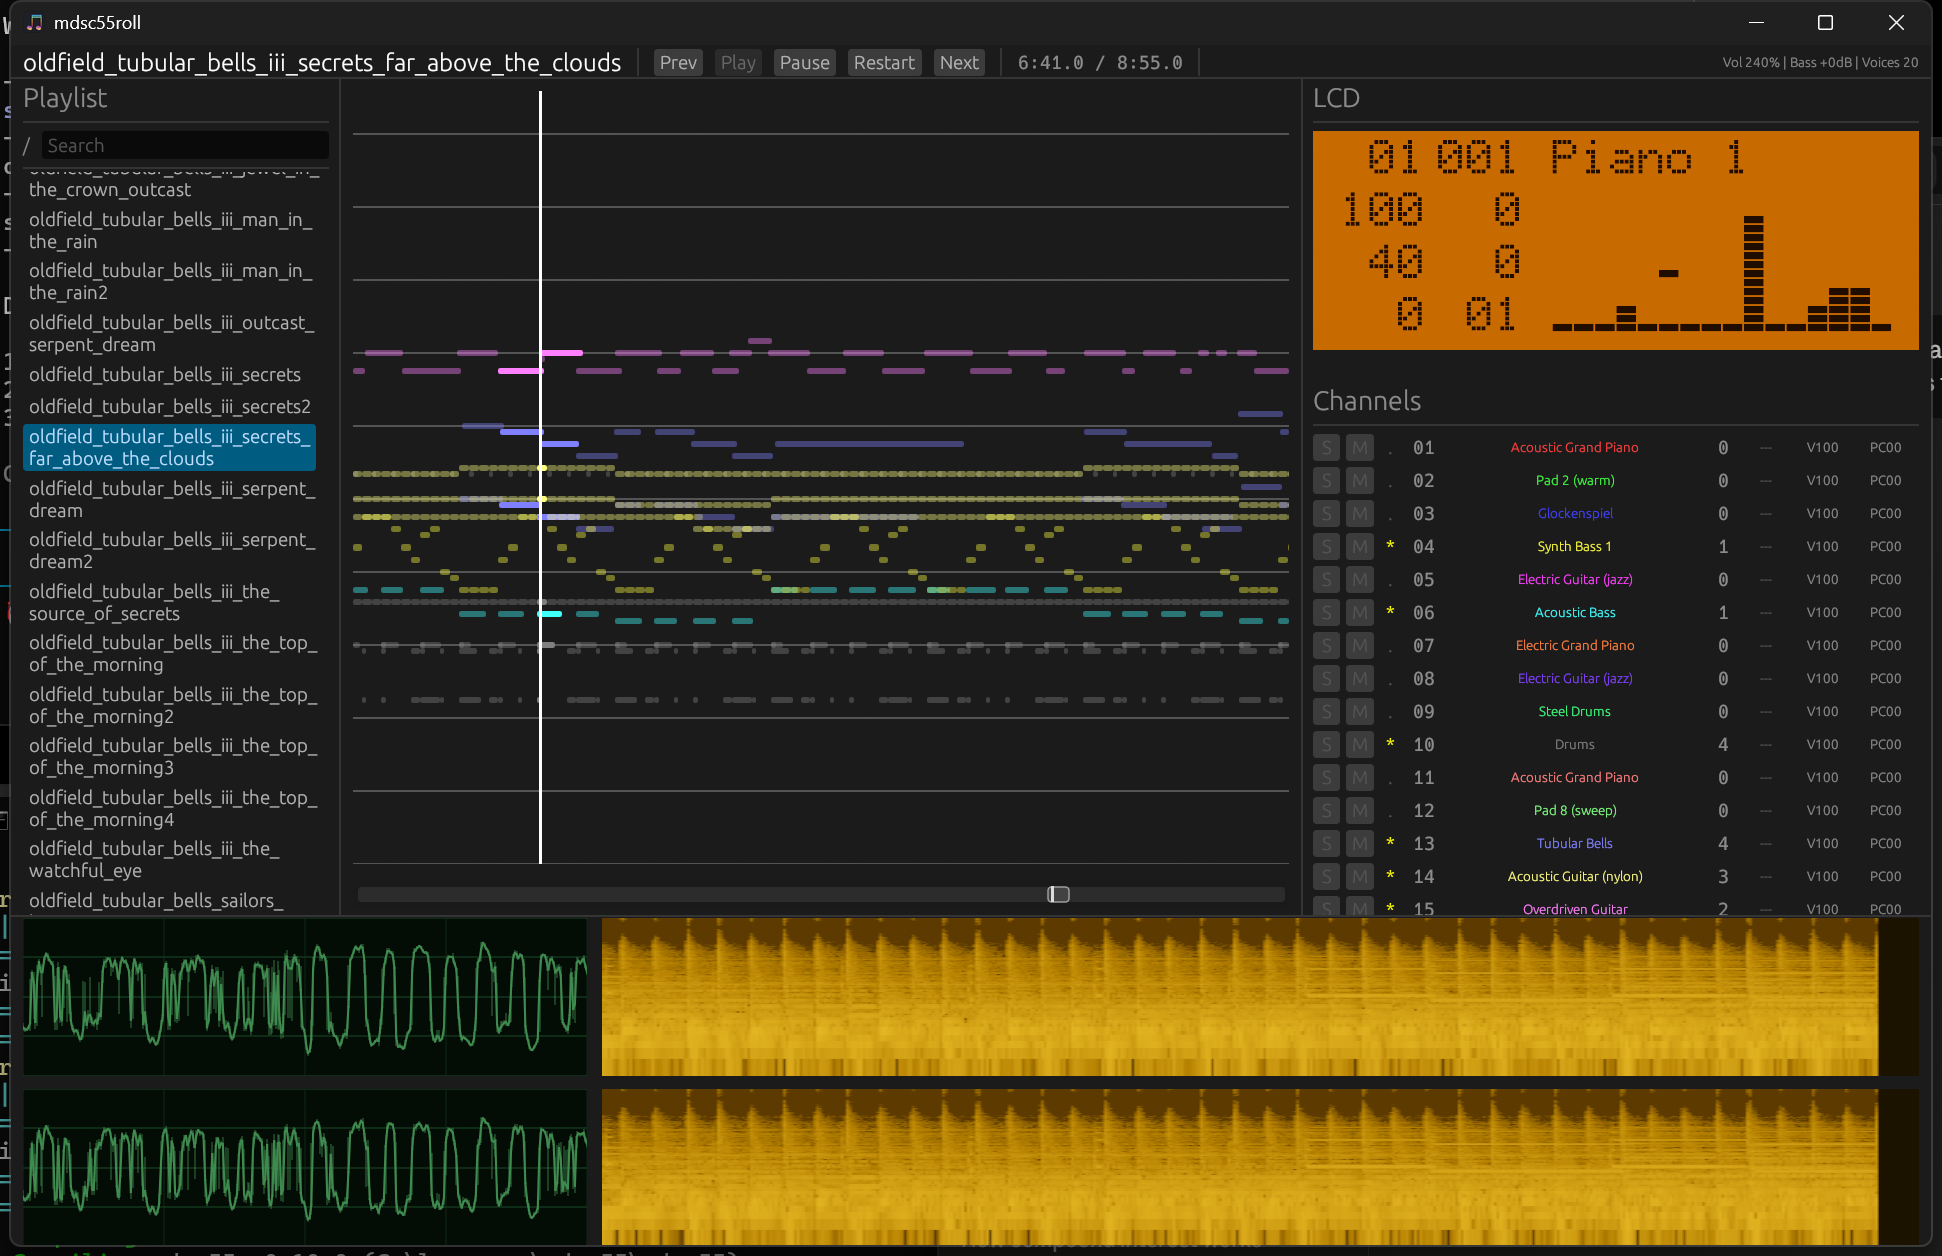Click the horizontal scrollbar handle below the piano roll

(x=1057, y=894)
